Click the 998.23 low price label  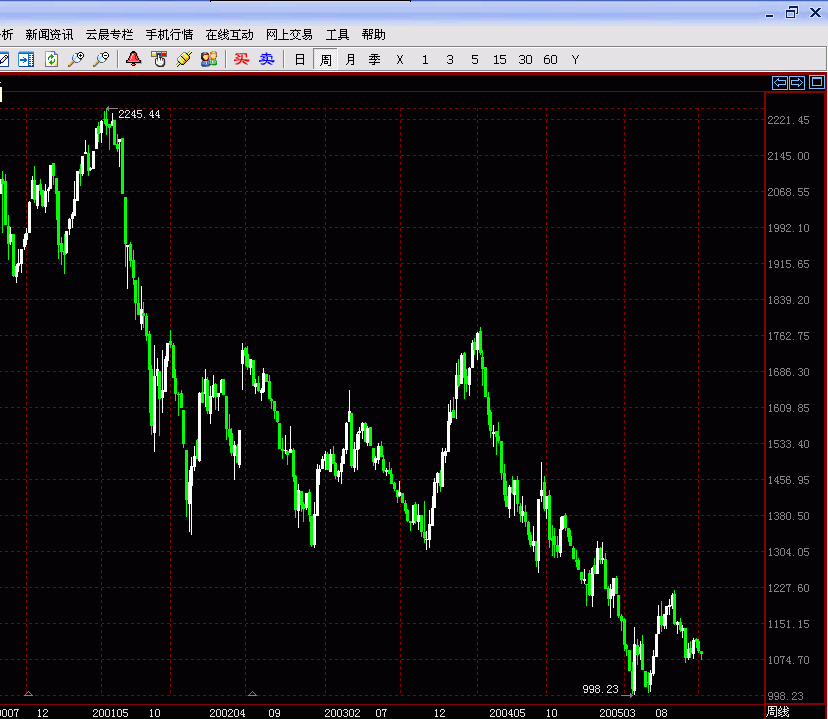(600, 689)
